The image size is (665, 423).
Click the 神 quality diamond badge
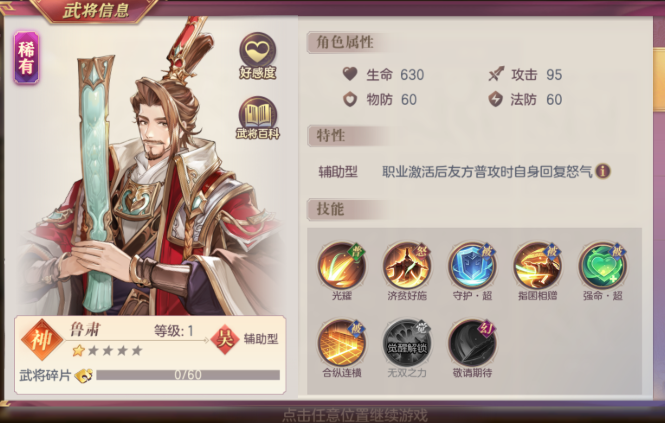point(42,340)
